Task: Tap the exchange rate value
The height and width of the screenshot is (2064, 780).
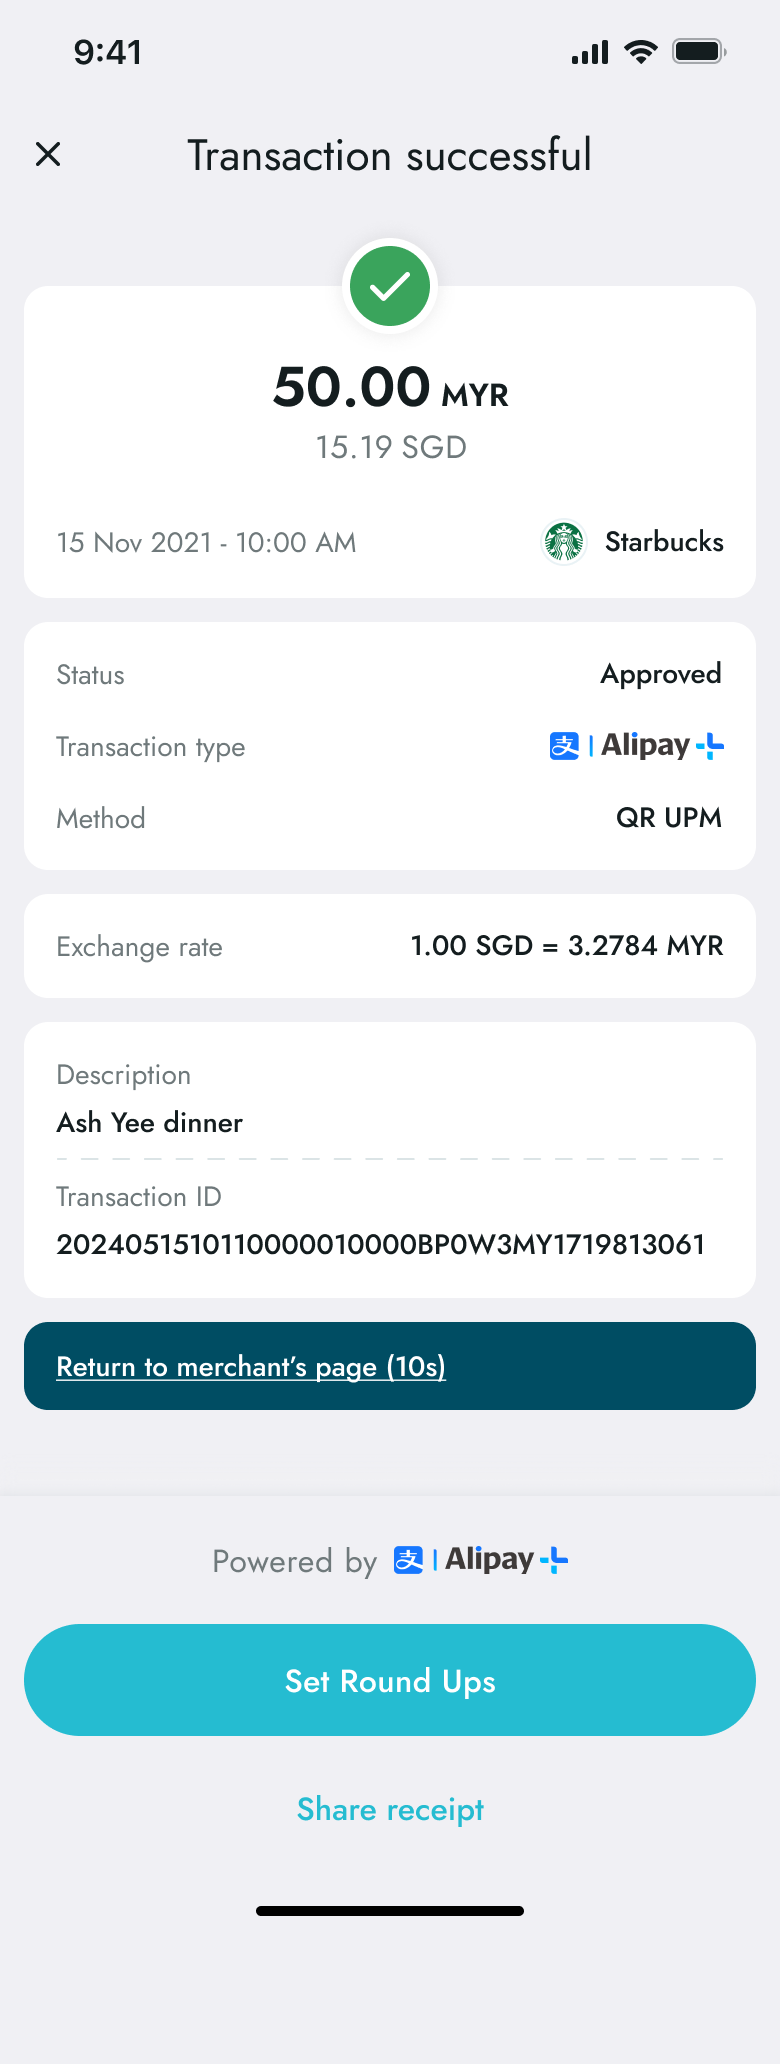Action: (567, 946)
